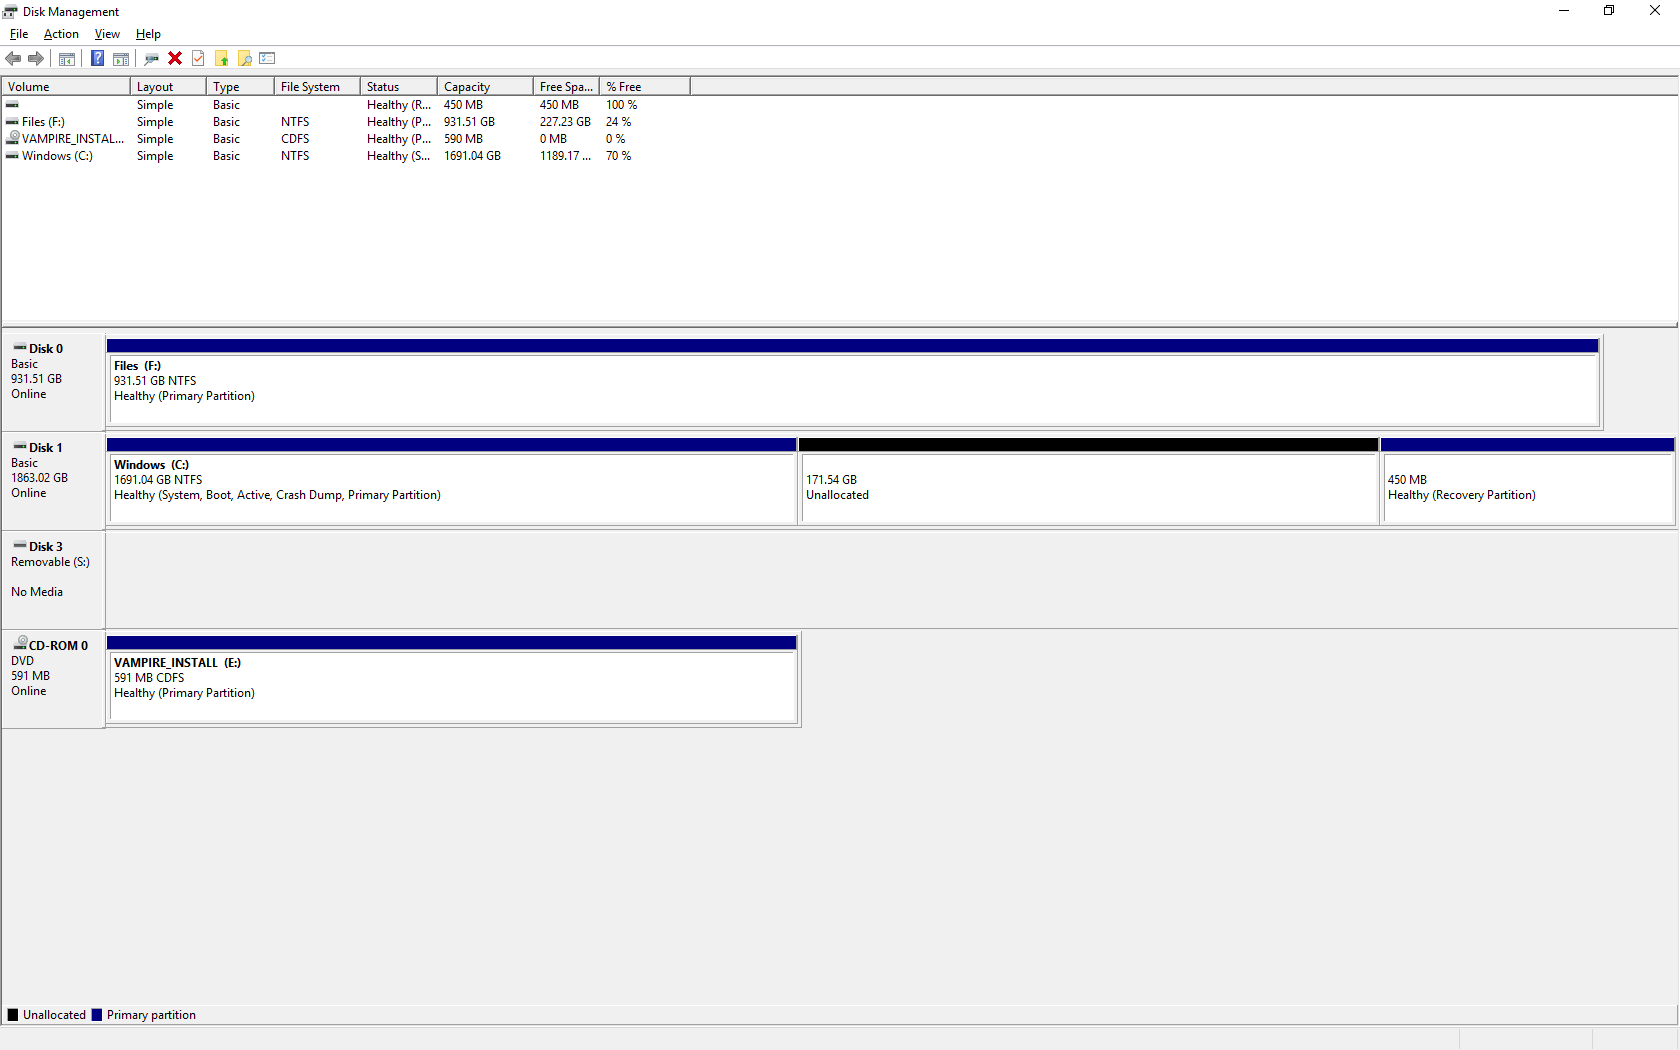The image size is (1680, 1050).
Task: Select the CD-ROM 0 DVD label panel
Action: tap(53, 678)
